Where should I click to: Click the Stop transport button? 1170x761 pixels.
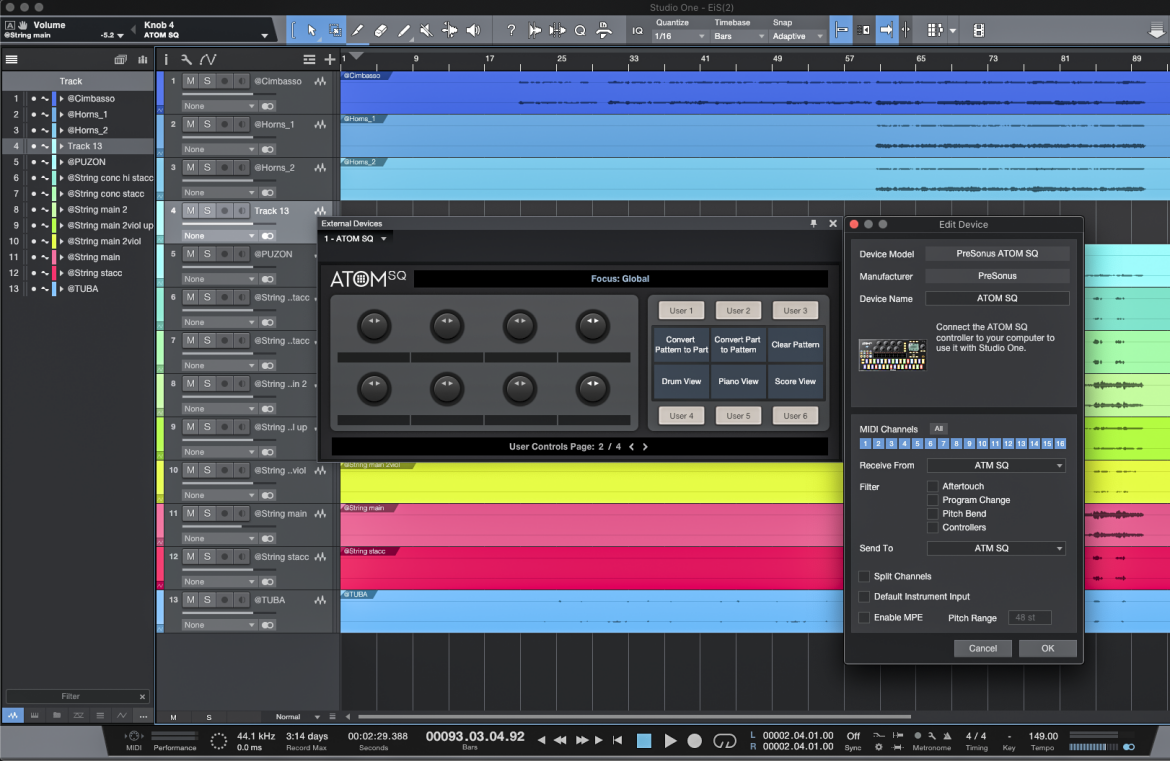click(644, 741)
